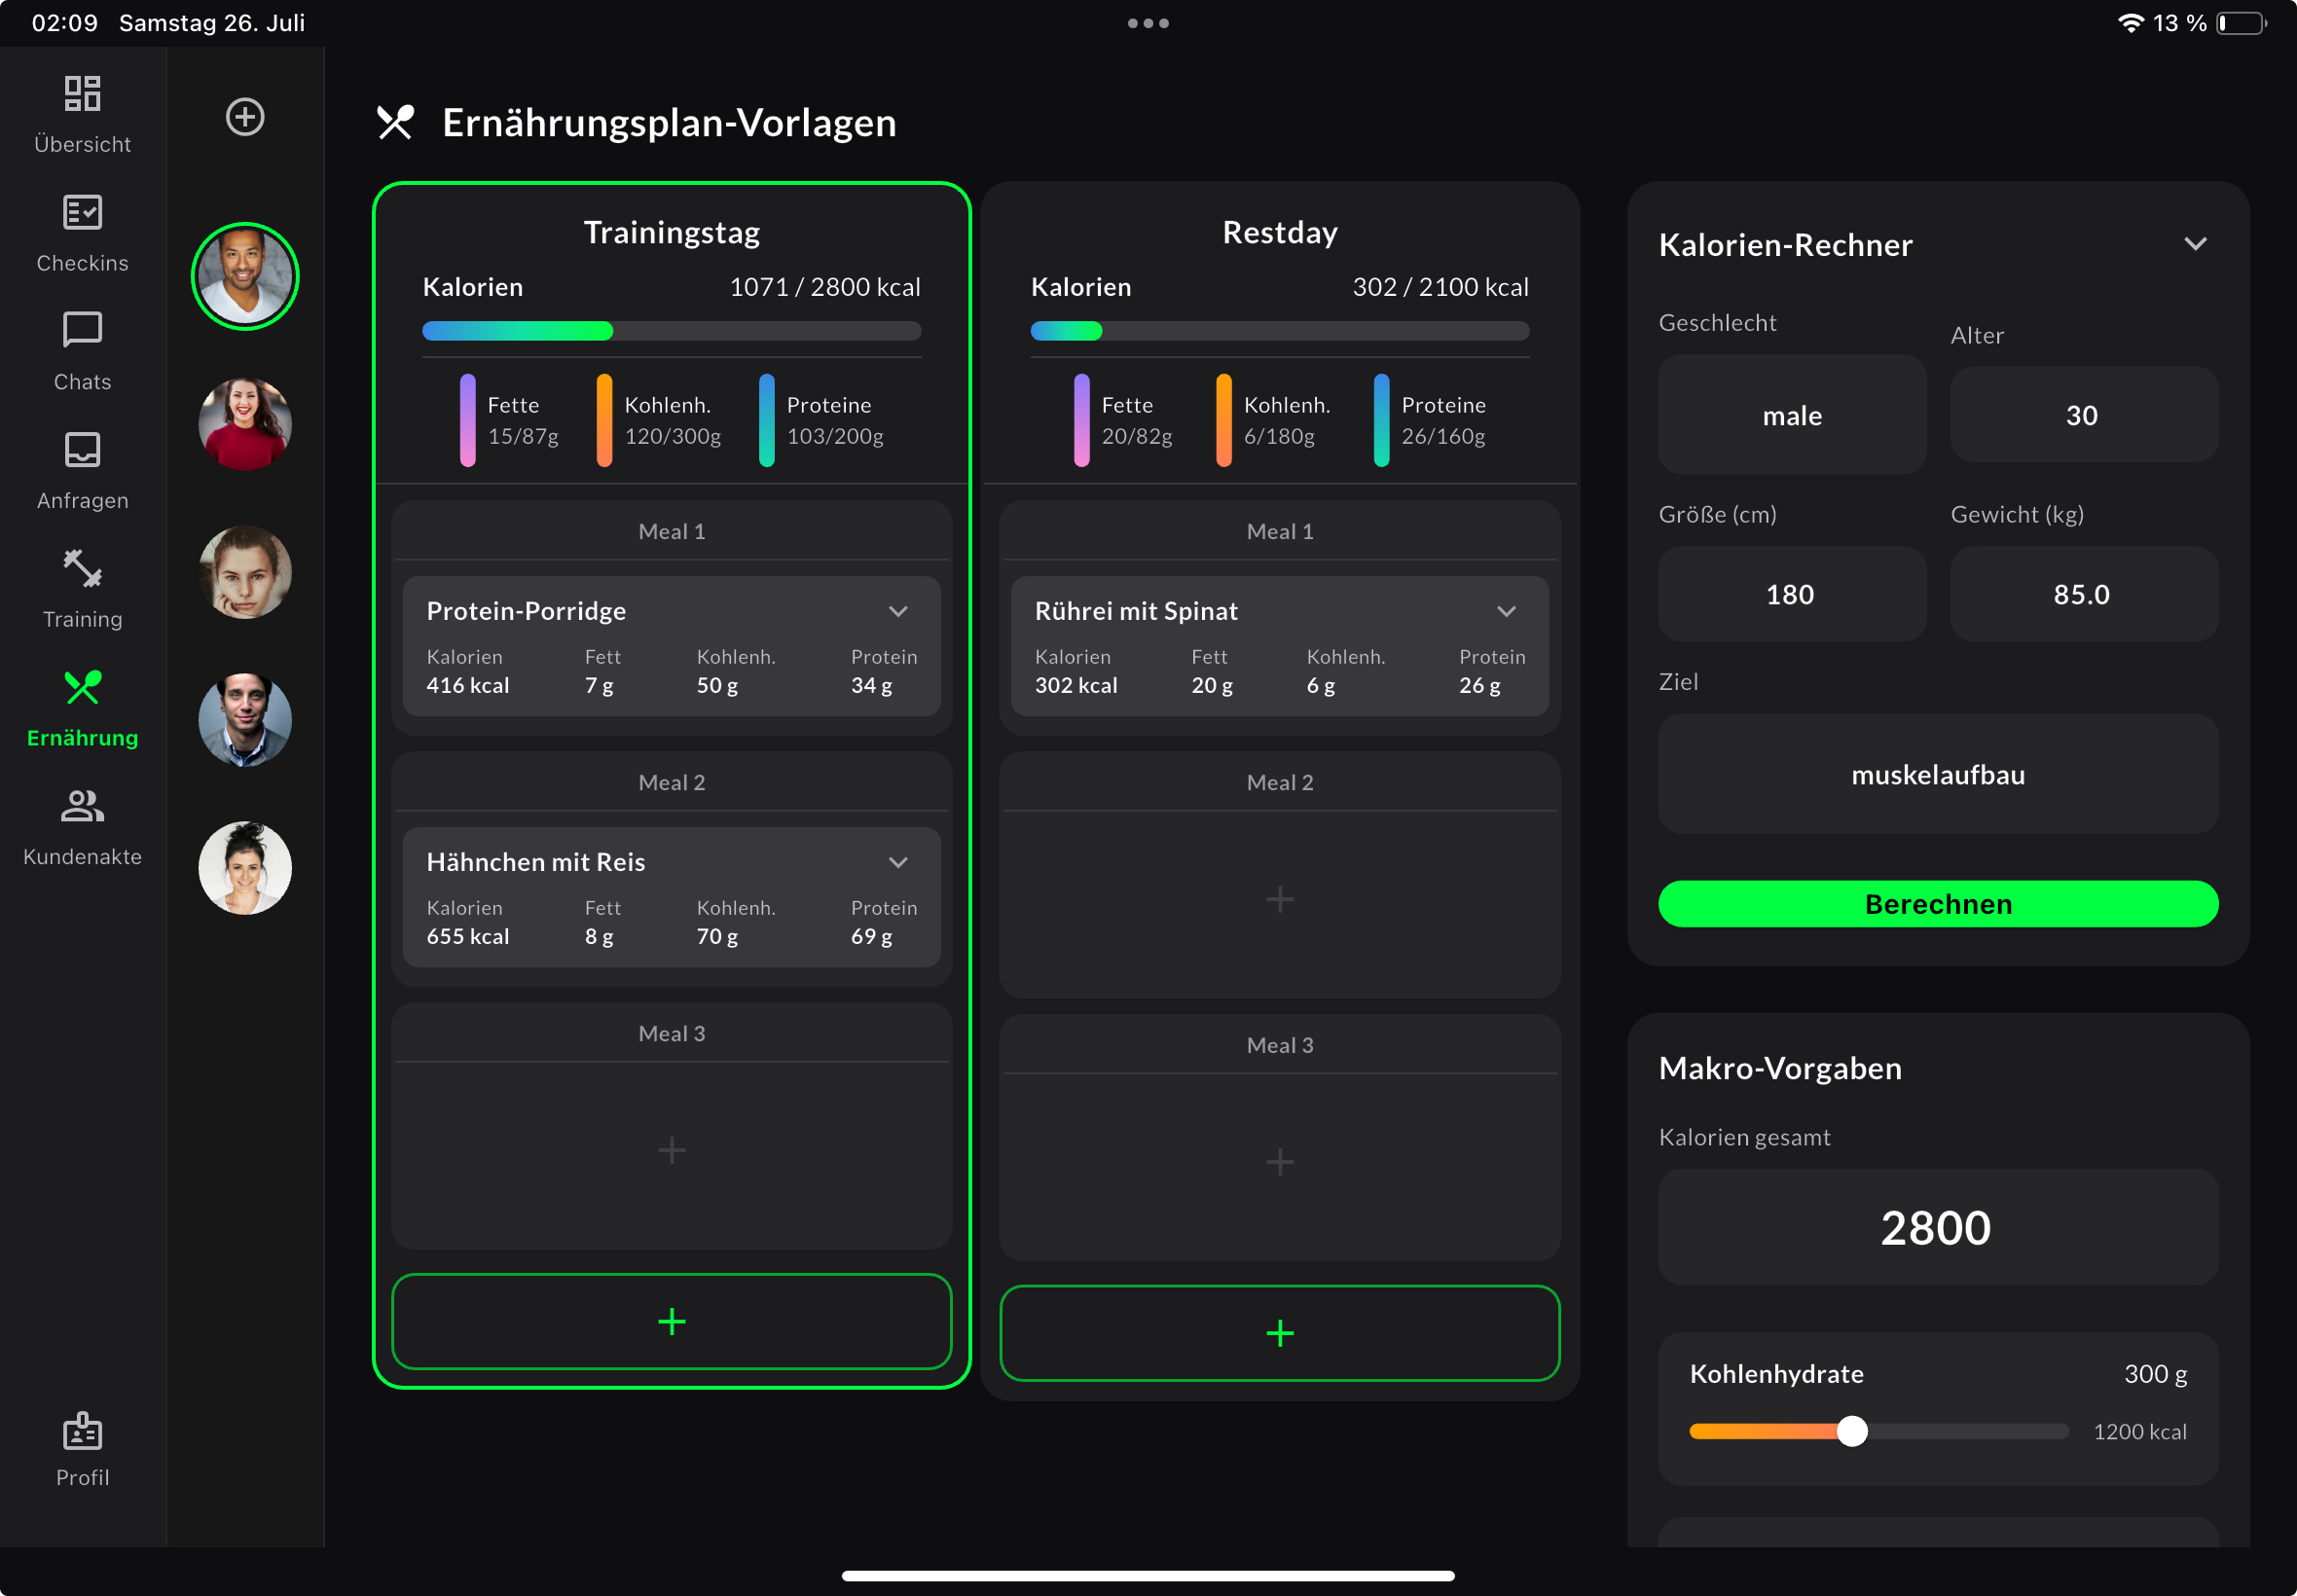Open Anfragen inbox icon

(x=82, y=450)
